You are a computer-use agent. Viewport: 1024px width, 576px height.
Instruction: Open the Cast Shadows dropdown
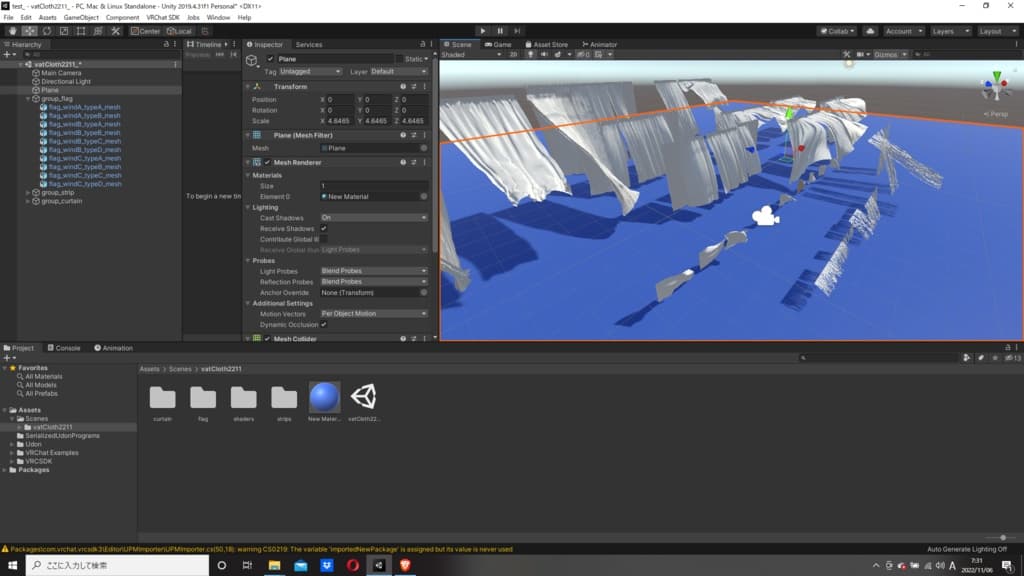[373, 217]
